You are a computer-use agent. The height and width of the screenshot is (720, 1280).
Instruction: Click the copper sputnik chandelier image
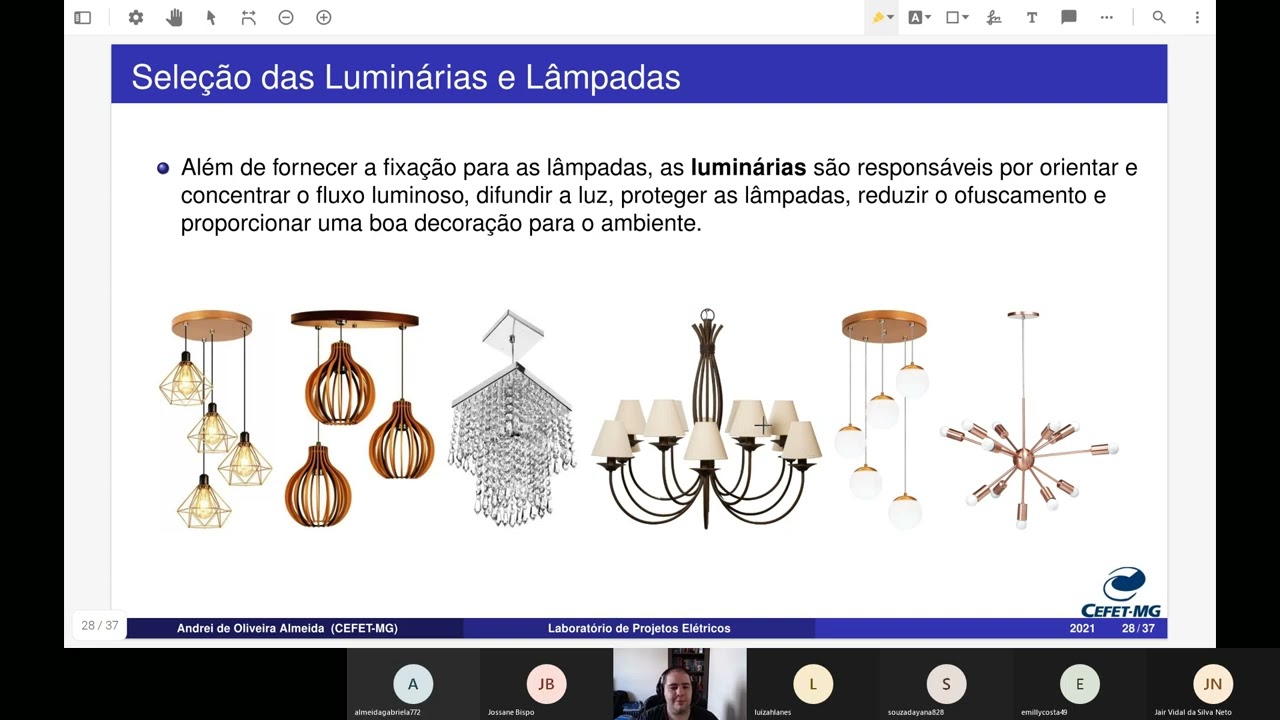pos(1028,420)
